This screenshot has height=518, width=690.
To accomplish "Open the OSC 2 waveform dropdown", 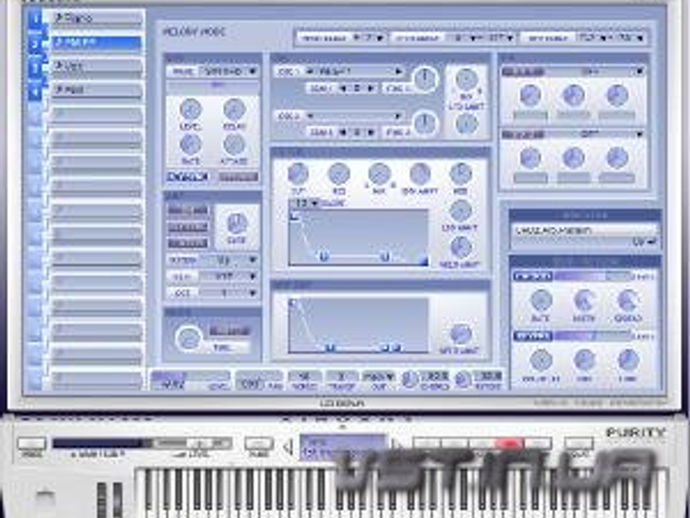I will [355, 116].
